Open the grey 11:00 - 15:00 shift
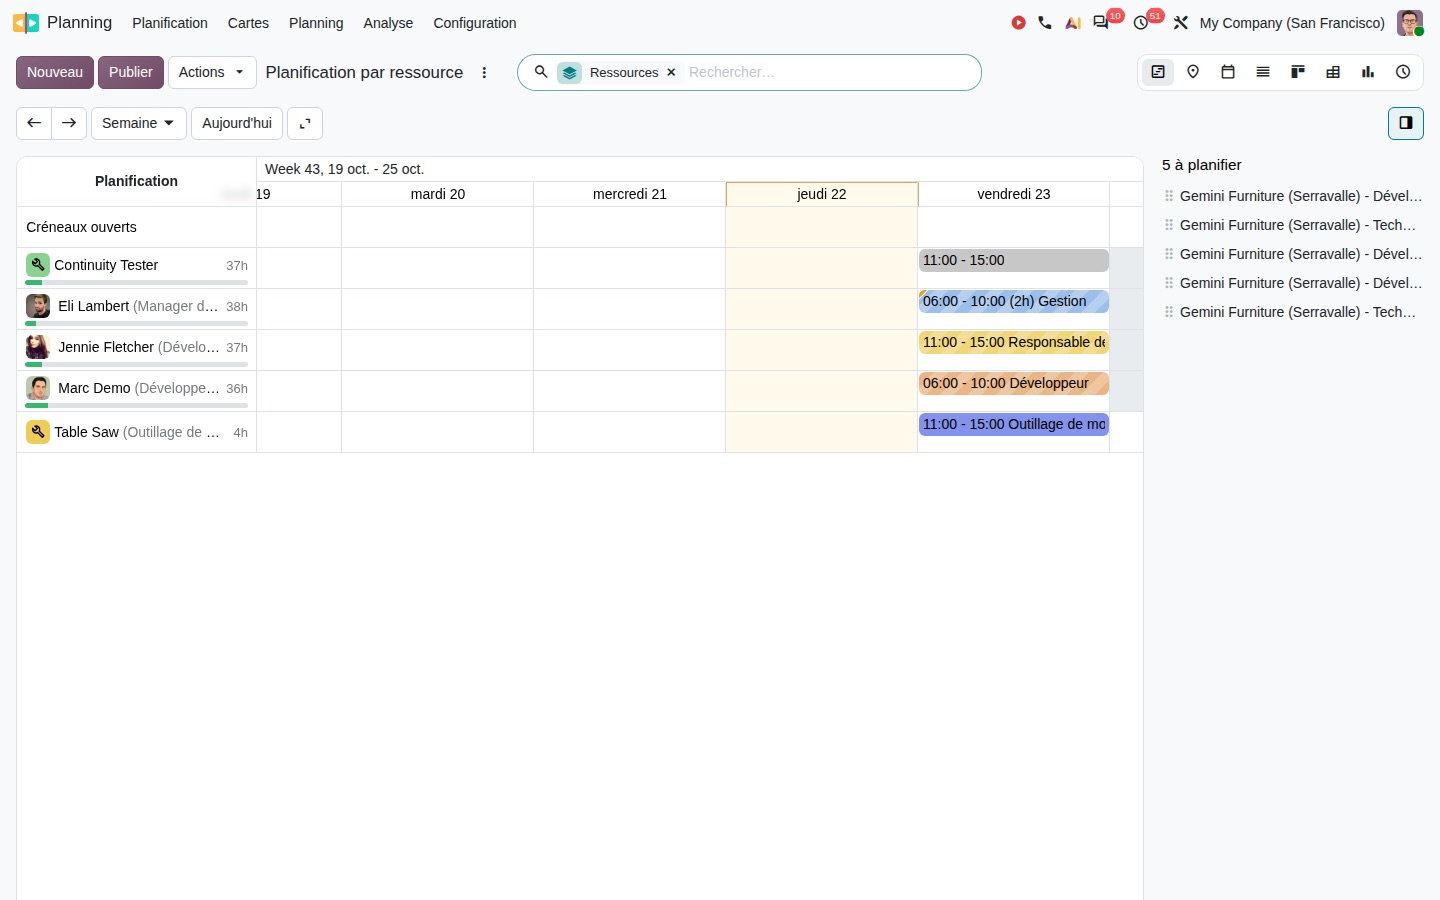1440x900 pixels. (1014, 260)
